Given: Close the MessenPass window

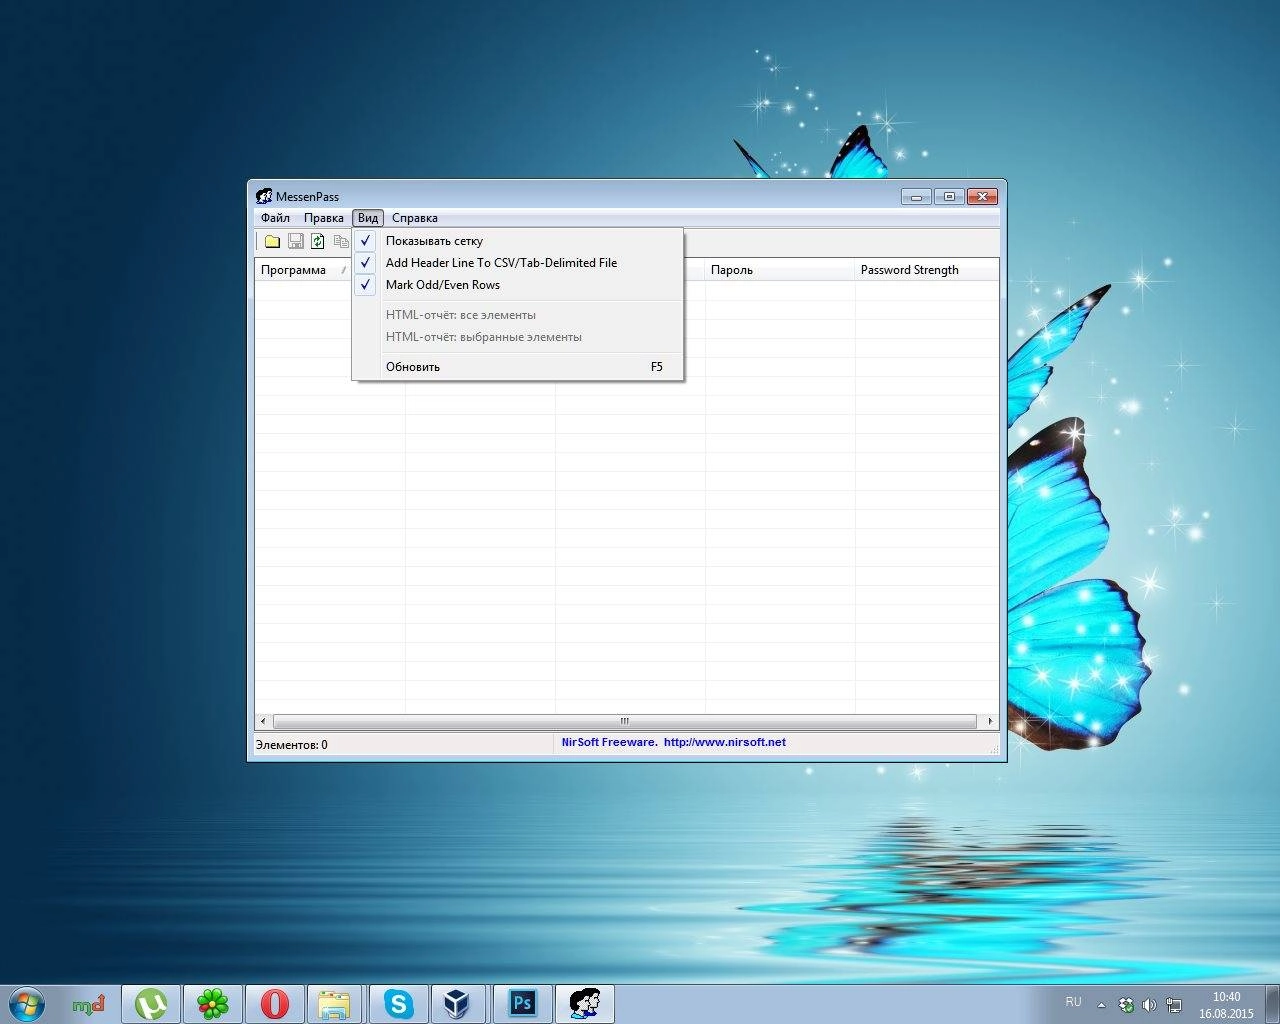Looking at the screenshot, I should 983,196.
